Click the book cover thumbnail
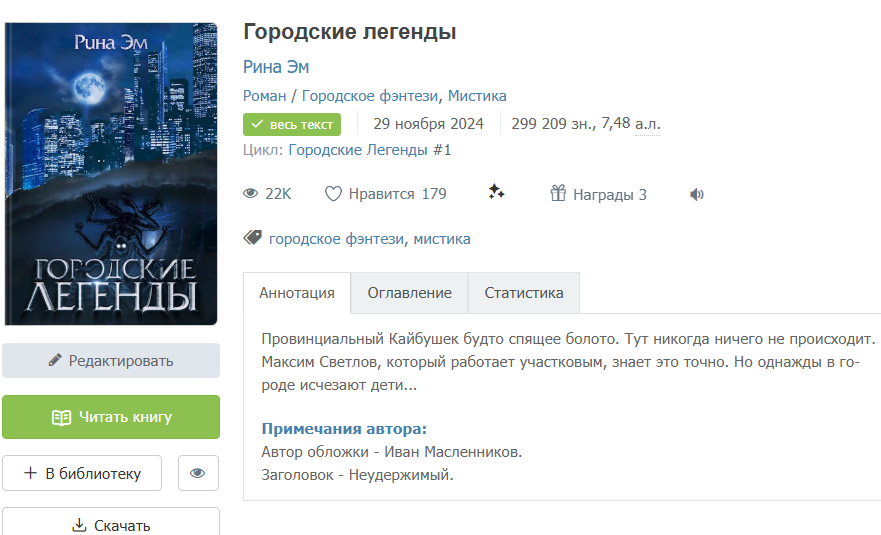881x535 pixels. (x=111, y=174)
